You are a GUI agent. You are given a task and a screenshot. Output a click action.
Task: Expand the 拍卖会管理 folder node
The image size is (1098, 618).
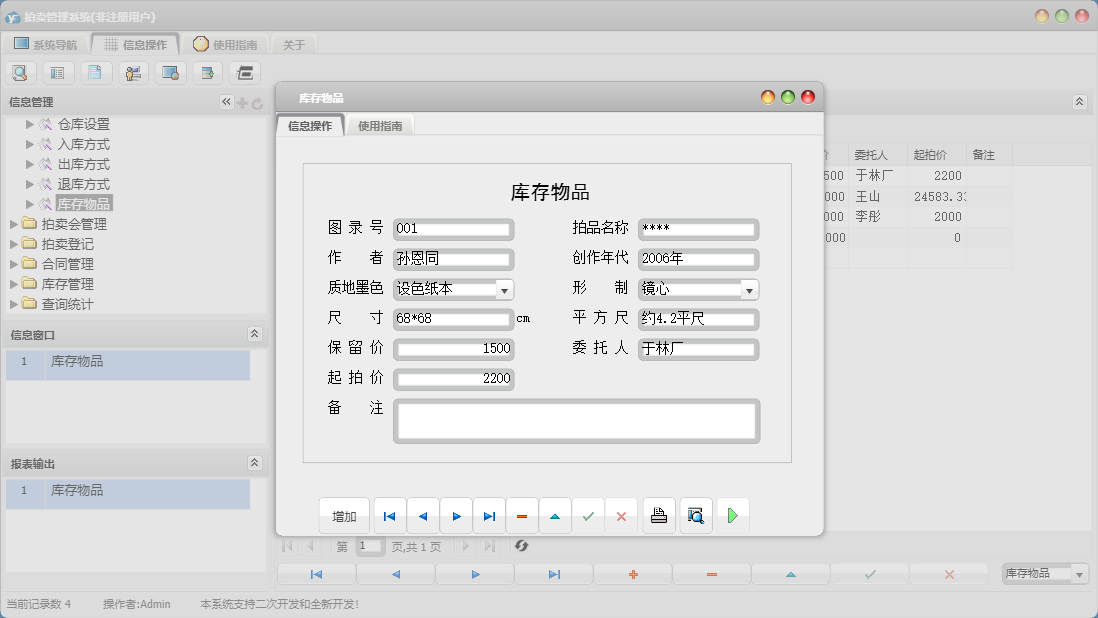(14, 224)
